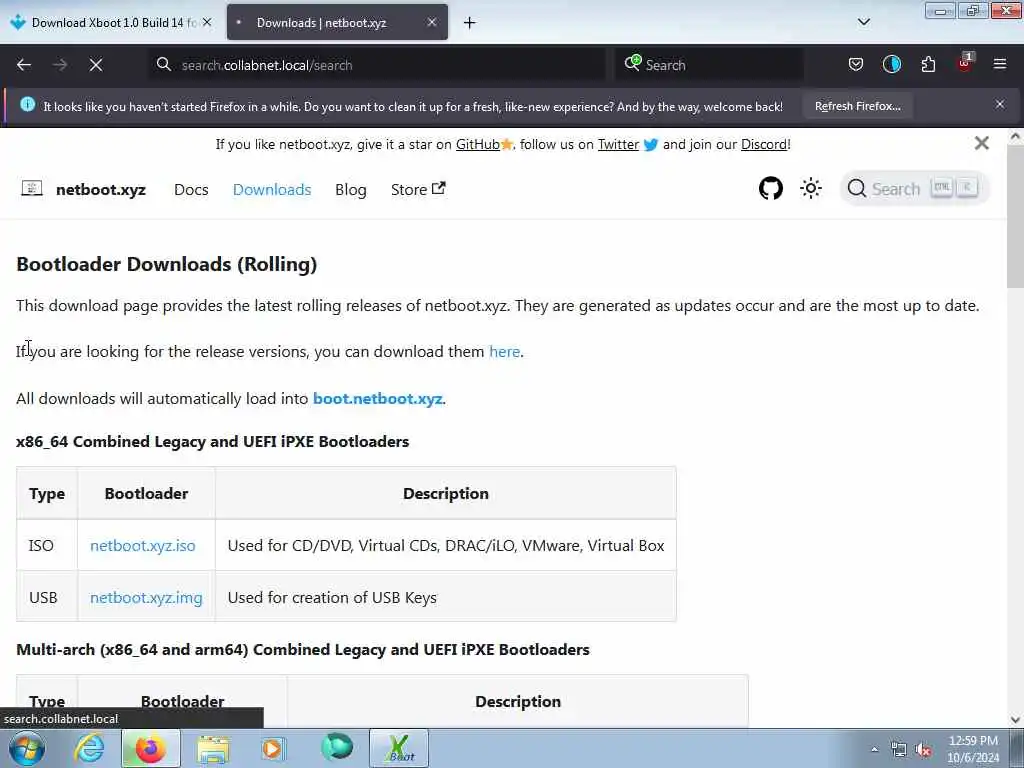Dismiss the Firefox refresh notification bar

[x=1000, y=104]
